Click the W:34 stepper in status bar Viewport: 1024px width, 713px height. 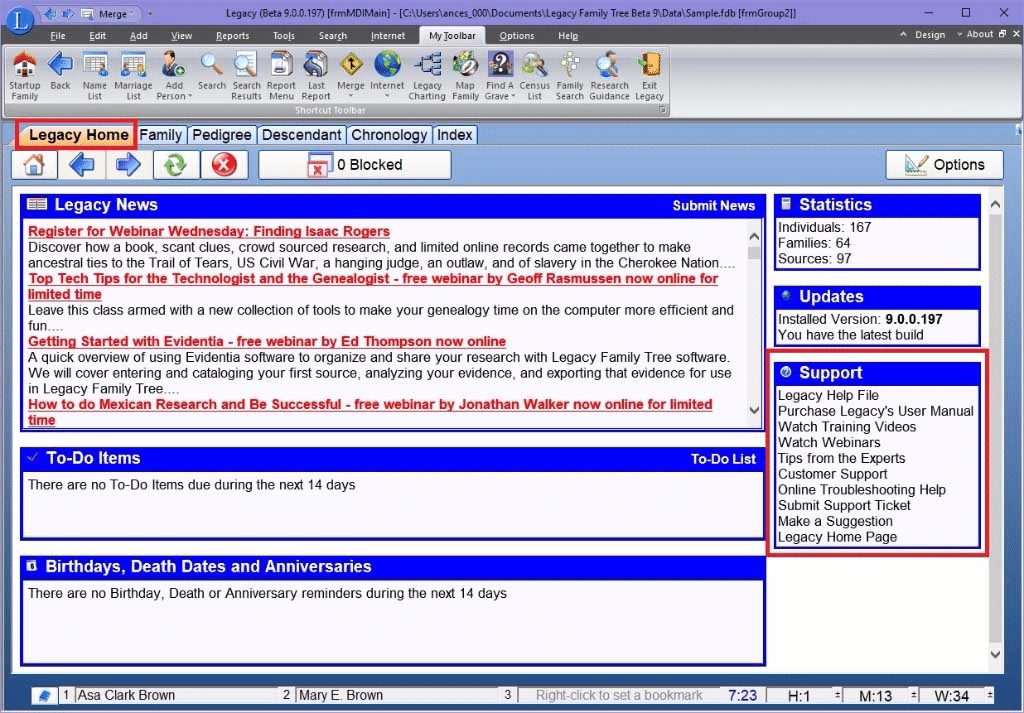(x=989, y=695)
